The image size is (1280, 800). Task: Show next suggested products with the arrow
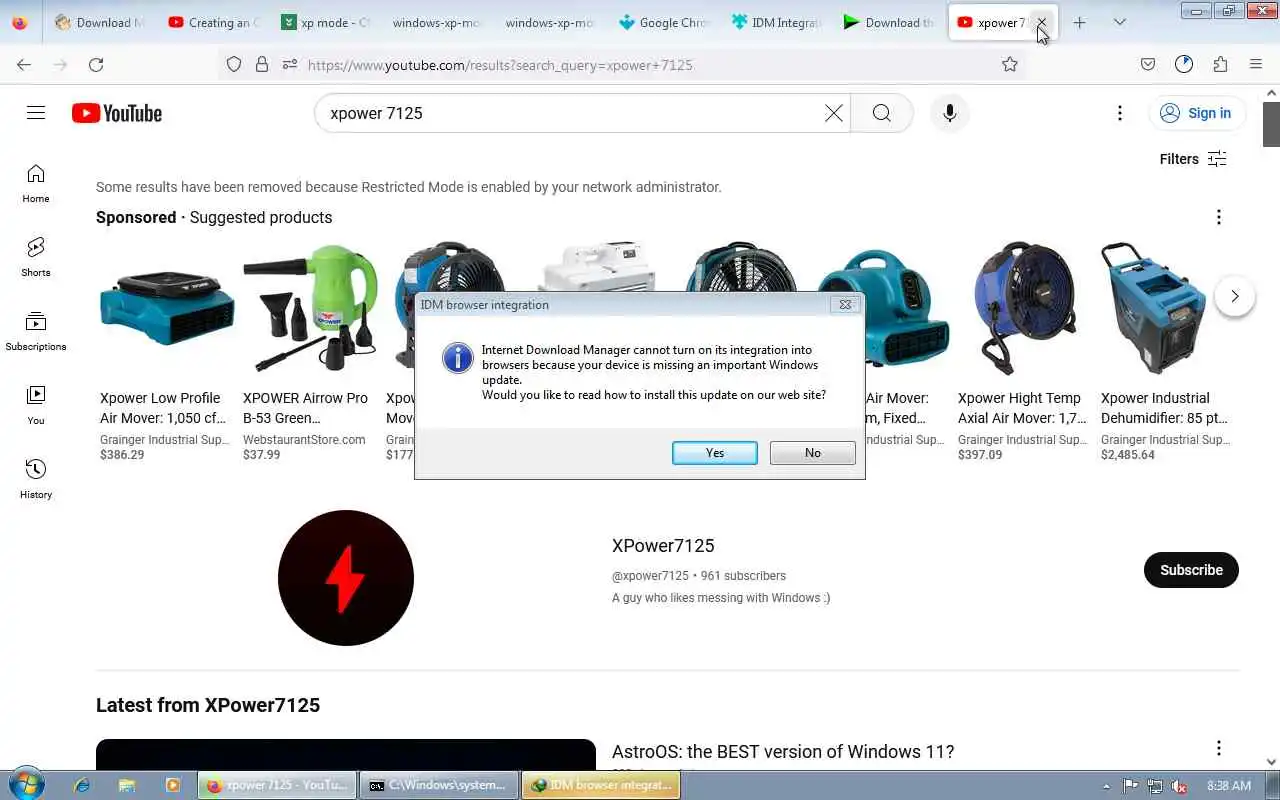[x=1235, y=296]
